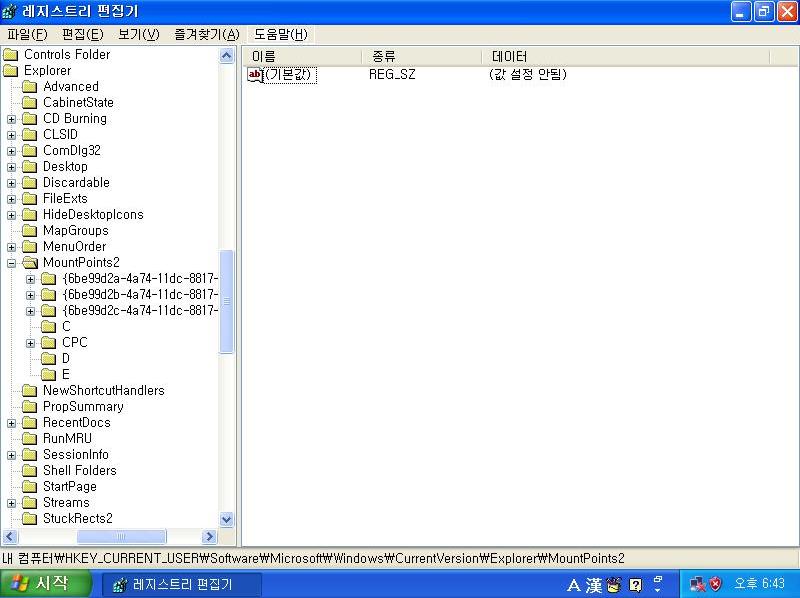This screenshot has height=598, width=800.
Task: Expand the {6be99d2b-4a74-11dc-8817- key
Action: [31, 295]
